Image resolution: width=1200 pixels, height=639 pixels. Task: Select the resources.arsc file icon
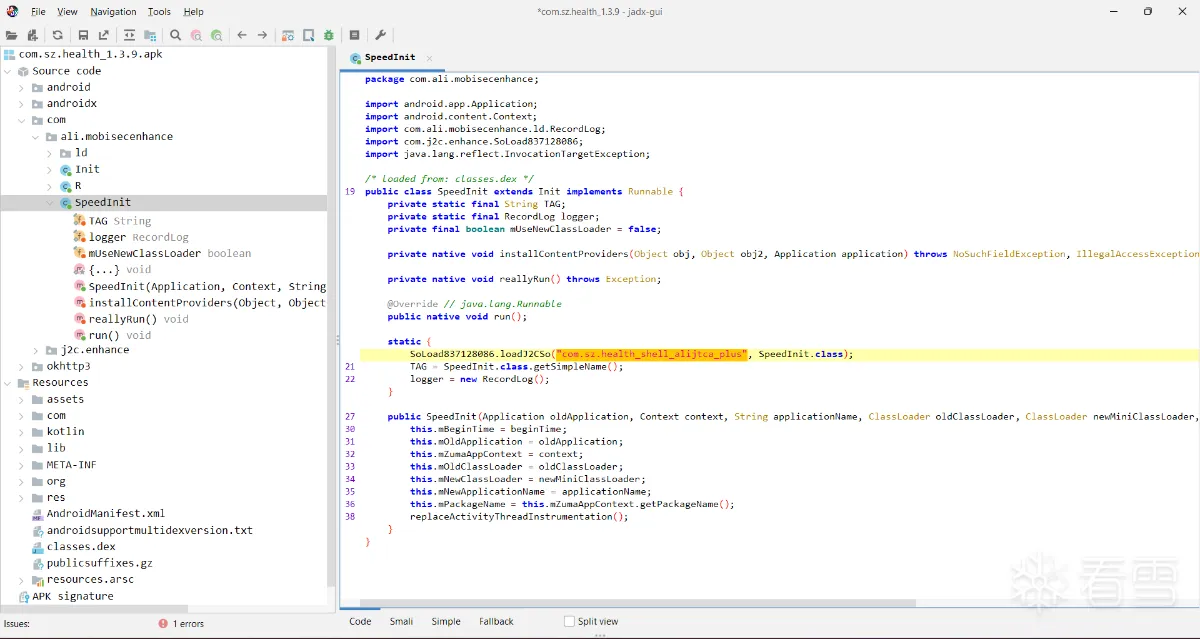pyautogui.click(x=37, y=579)
